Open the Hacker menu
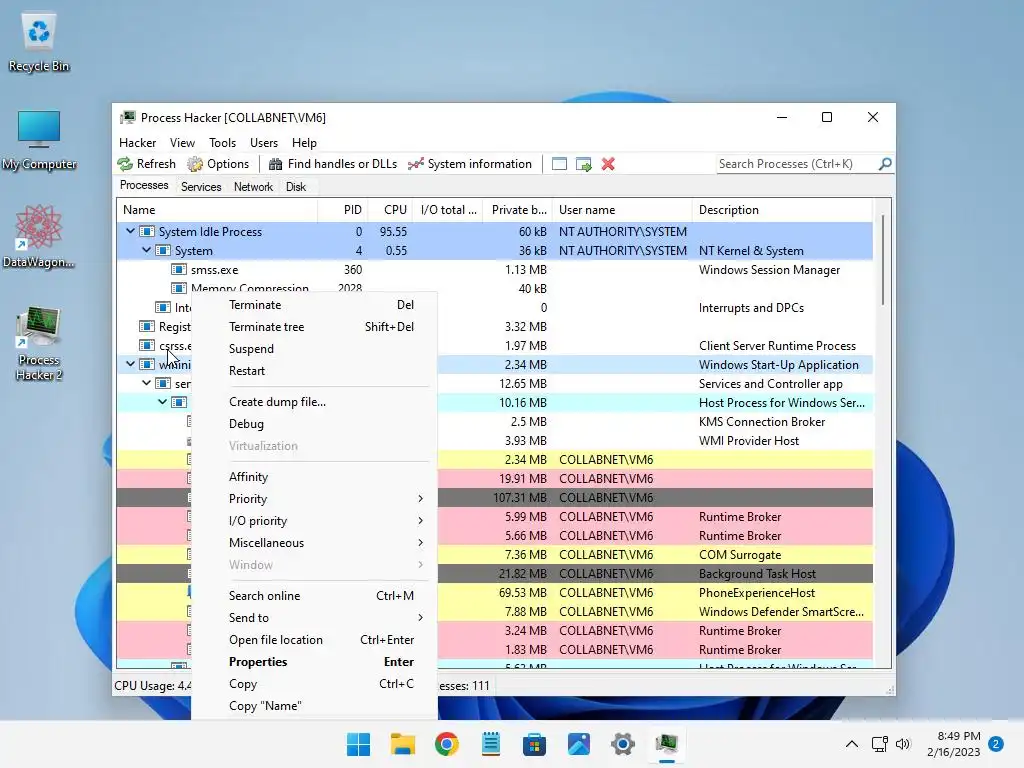Viewport: 1024px width, 768px height. pos(137,142)
